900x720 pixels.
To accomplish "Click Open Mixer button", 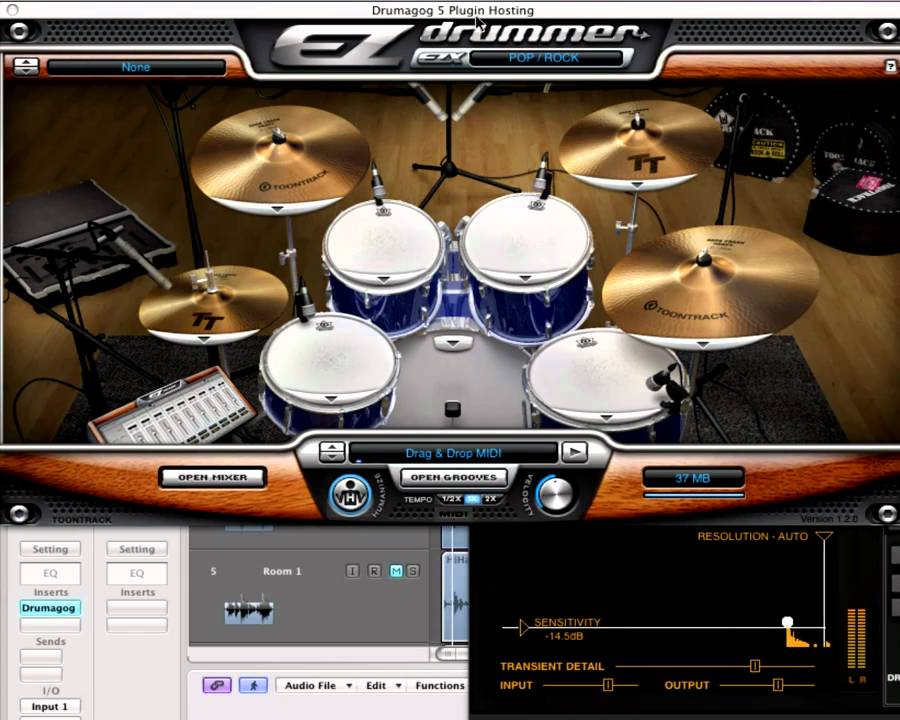I will coord(212,477).
